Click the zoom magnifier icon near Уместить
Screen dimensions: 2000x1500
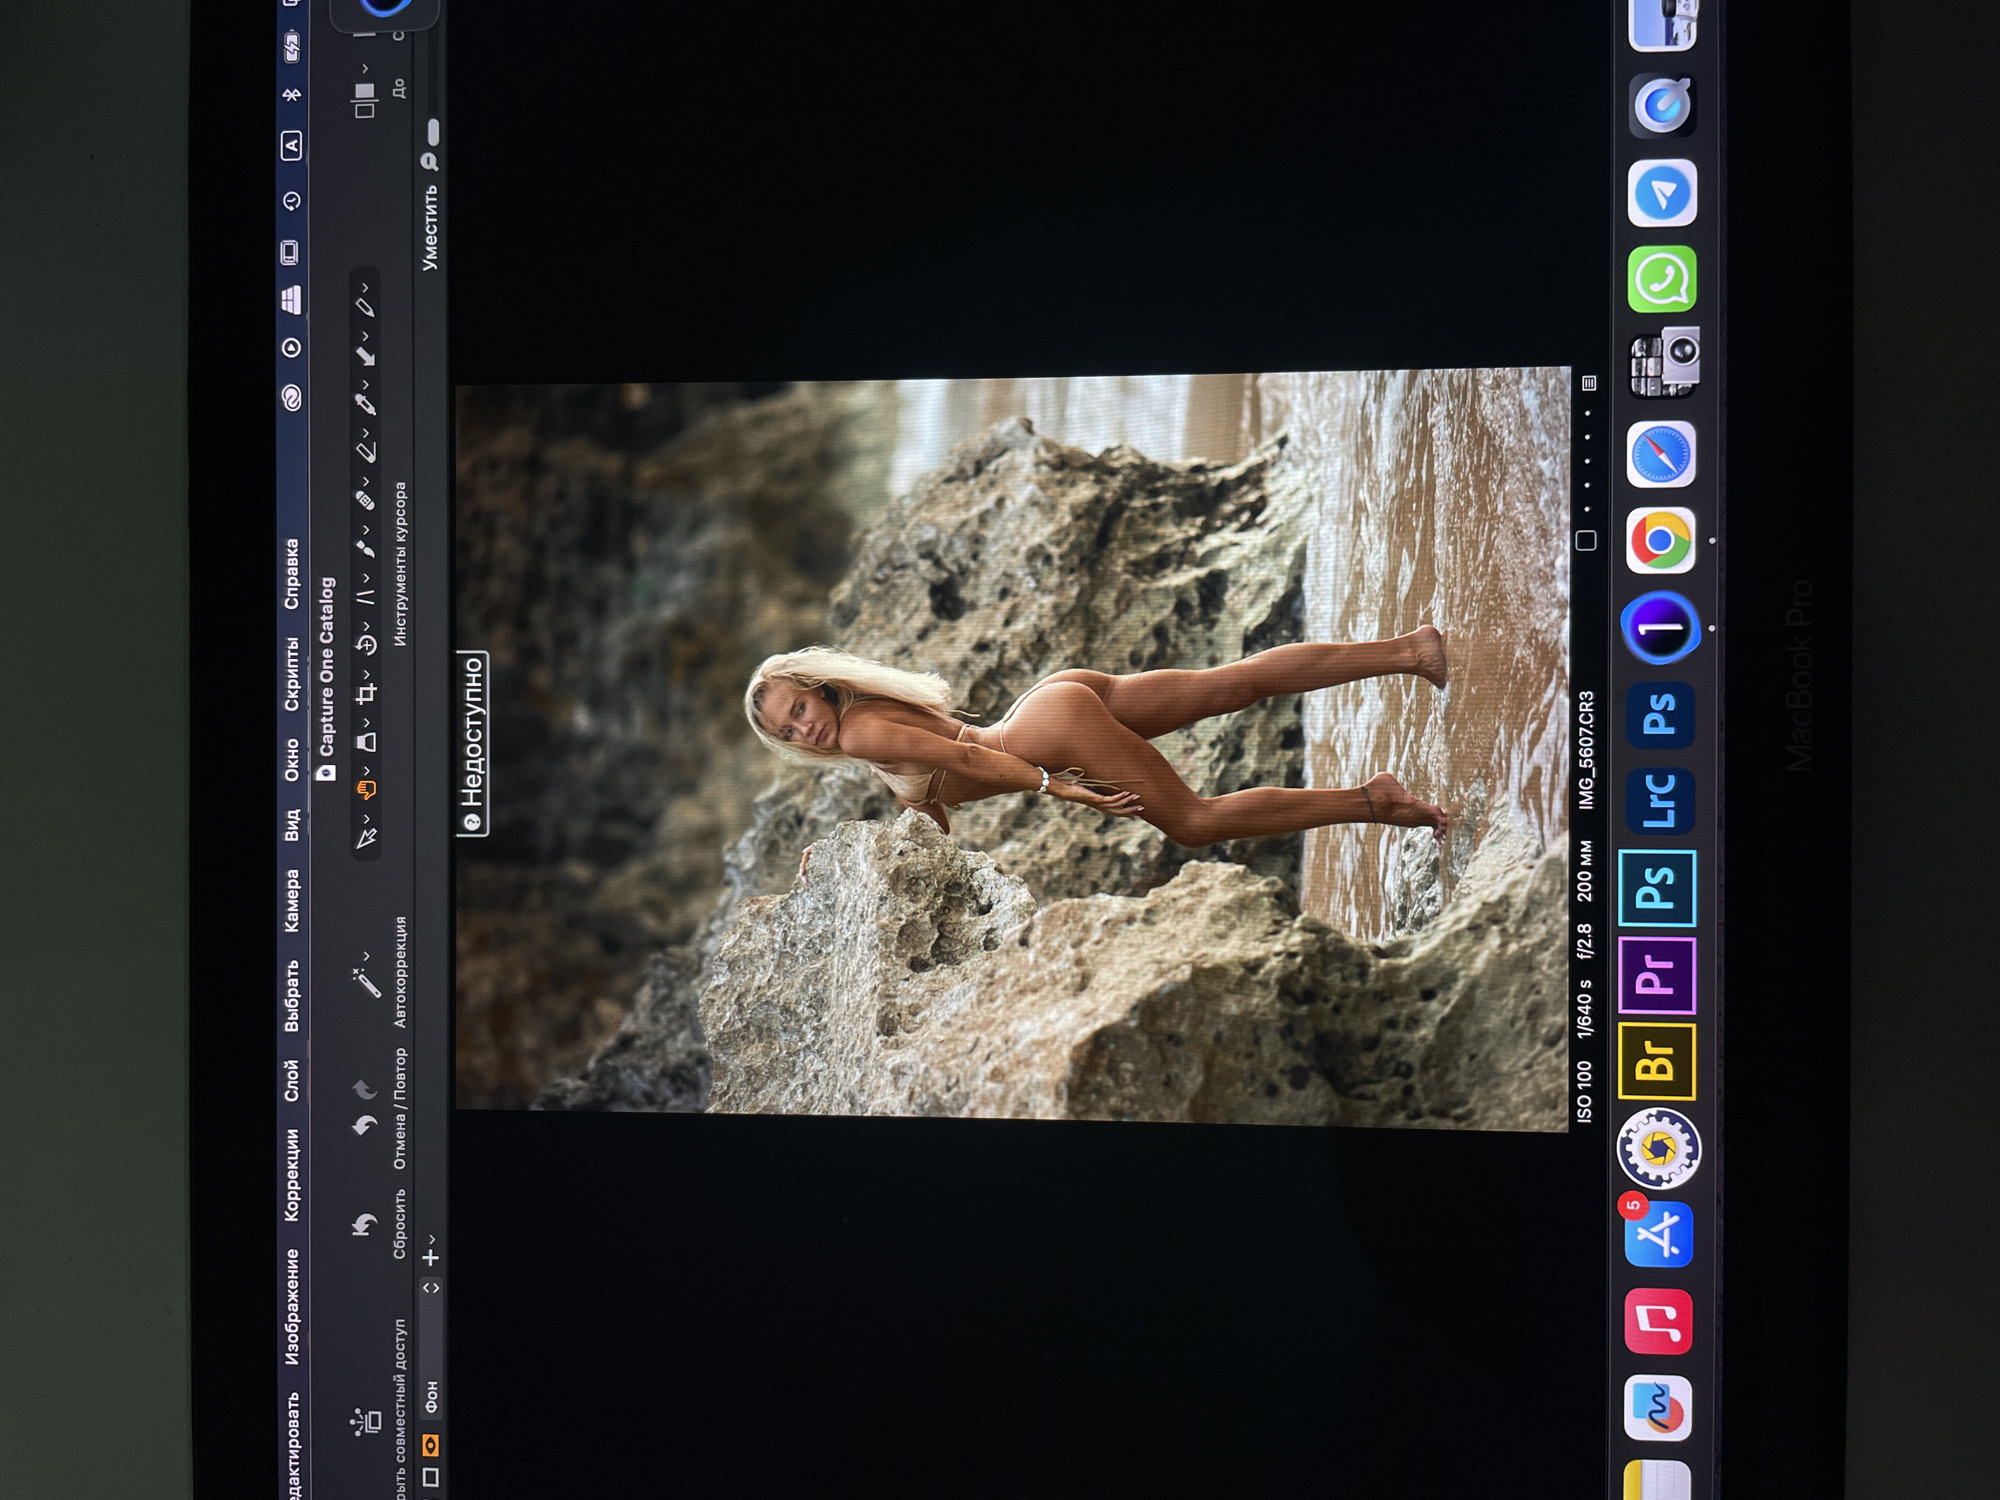point(430,161)
